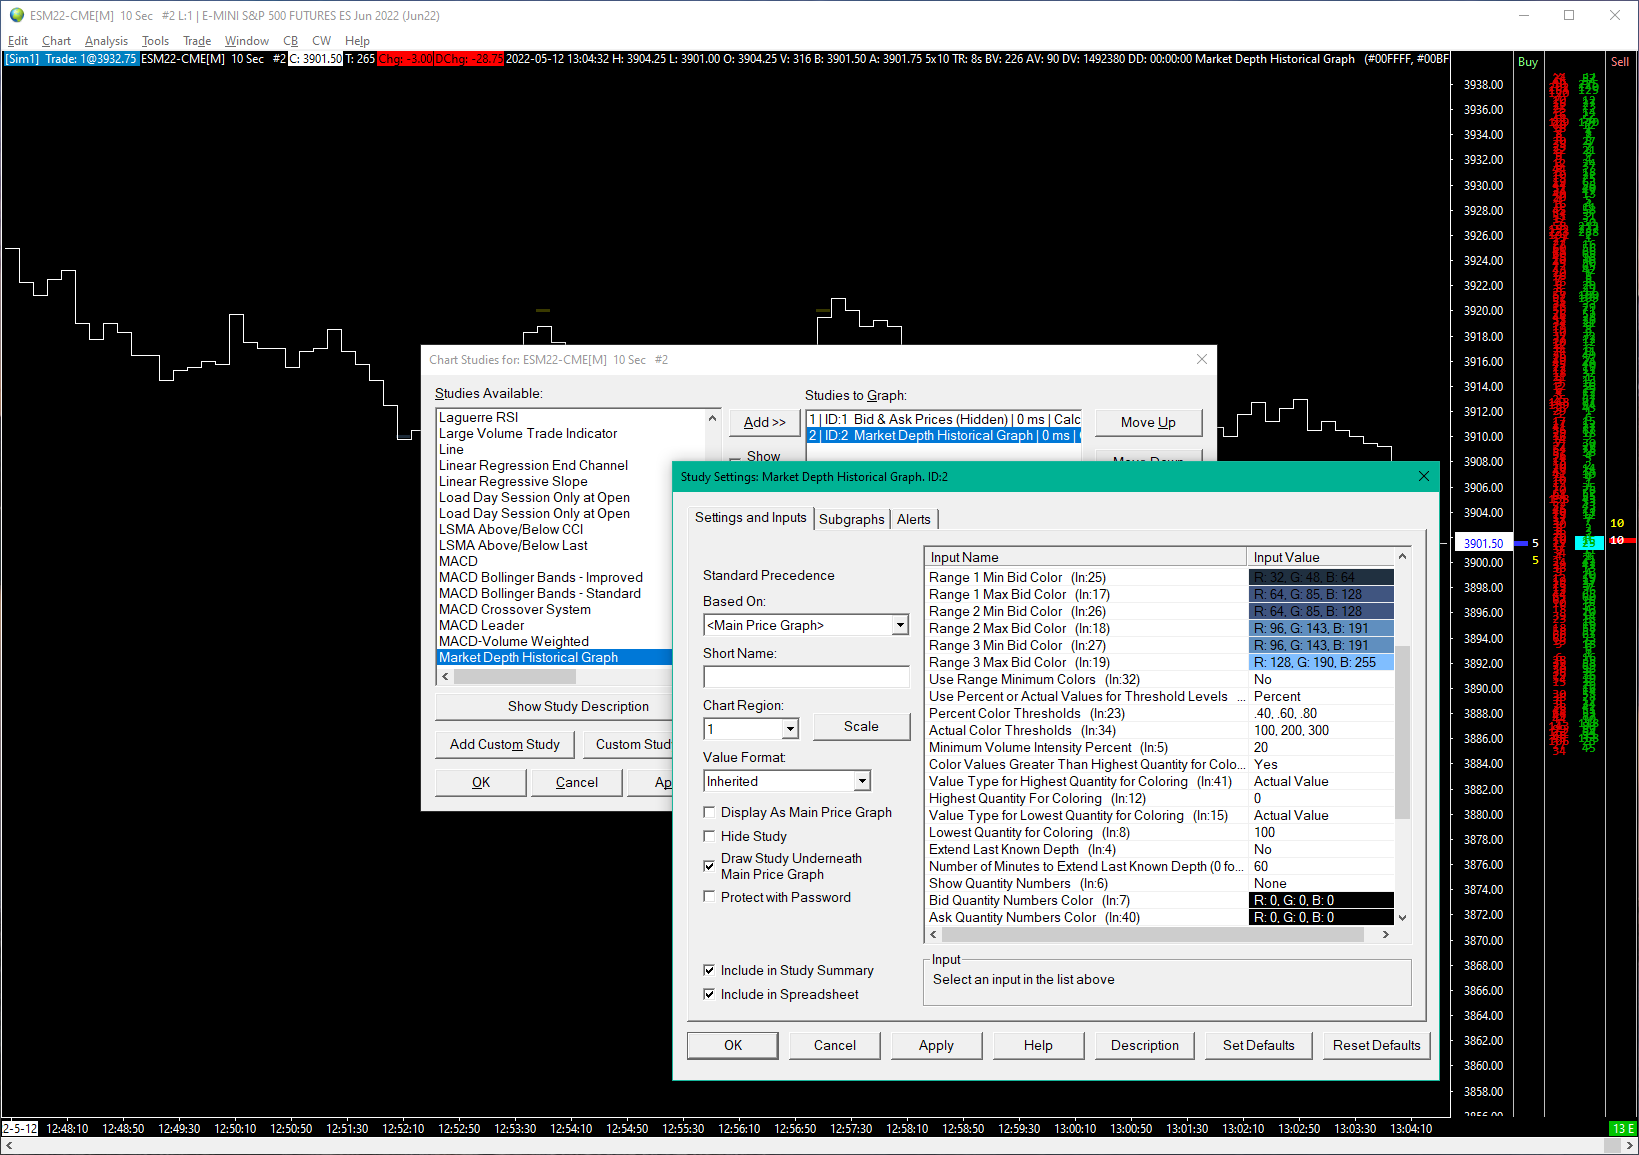
Task: Enable Protect with Password checkbox
Action: pyautogui.click(x=709, y=897)
